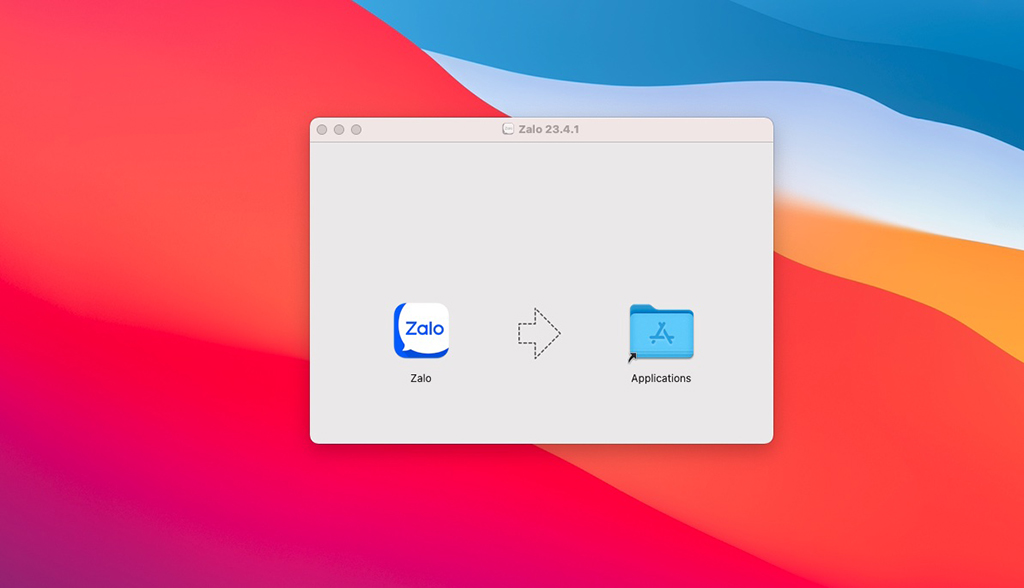This screenshot has width=1024, height=588.
Task: Minimize the Zalo 23.4.1 window
Action: 339,129
